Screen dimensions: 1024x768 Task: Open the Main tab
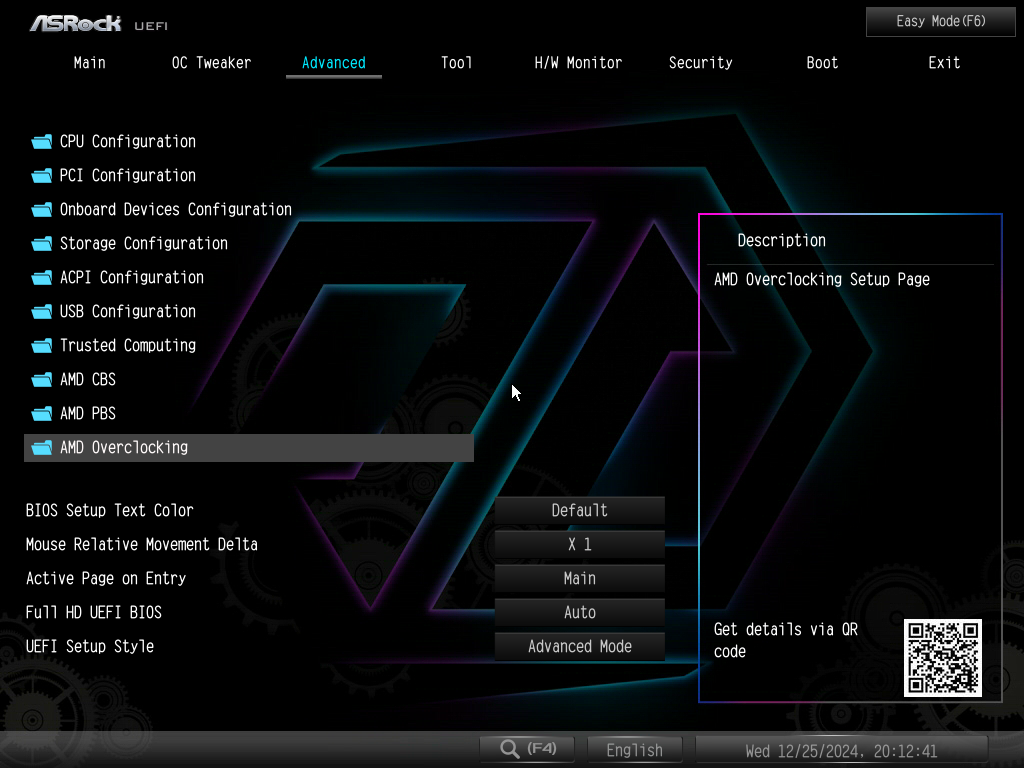[x=89, y=63]
